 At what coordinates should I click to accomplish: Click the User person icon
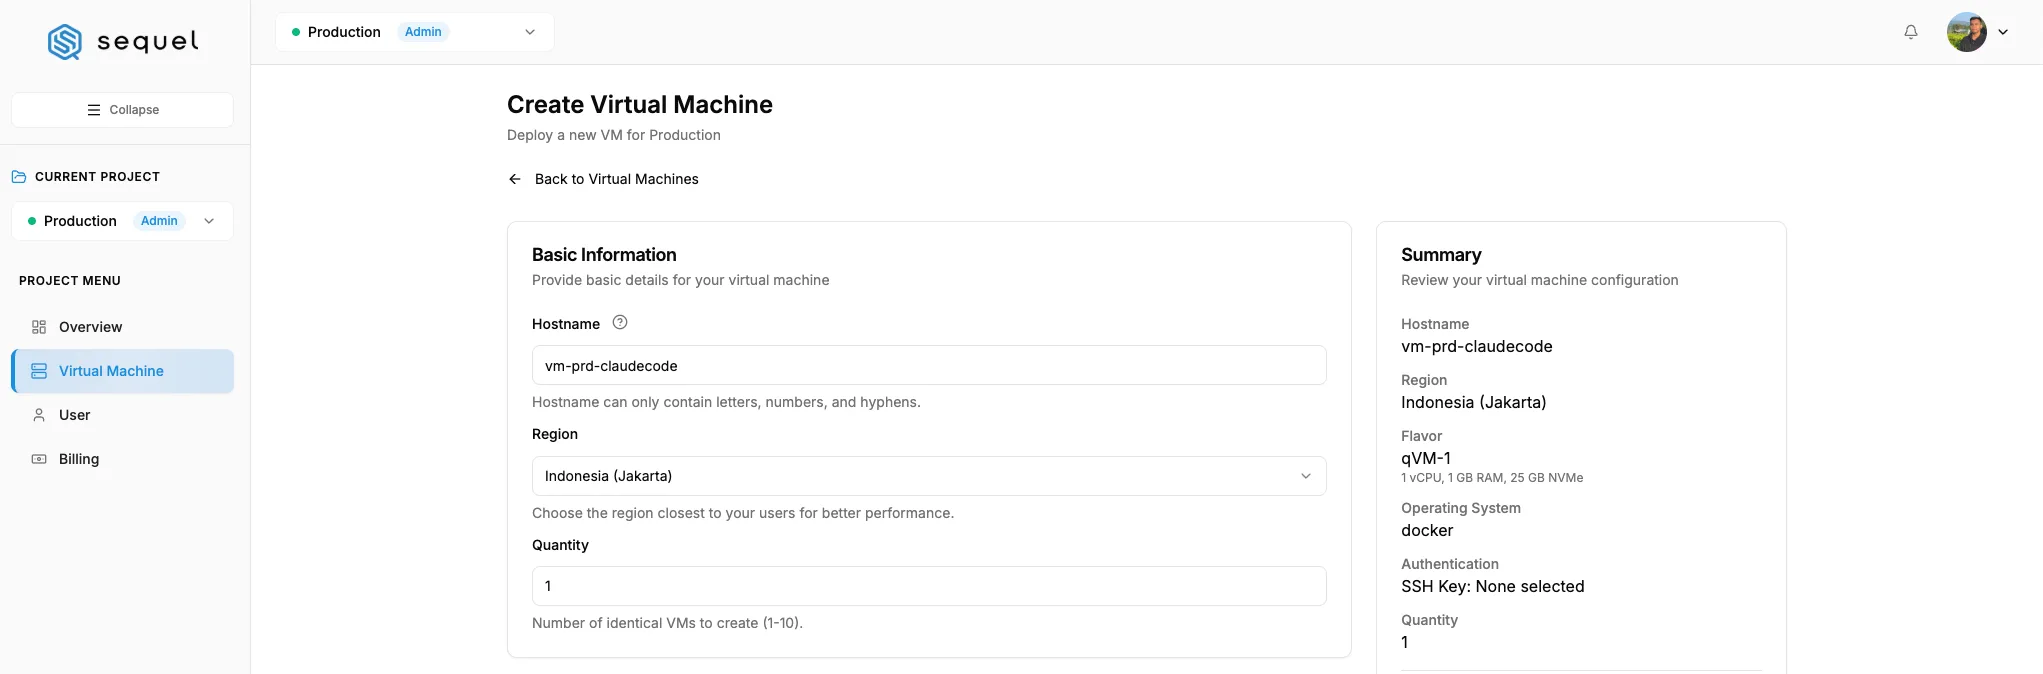click(39, 415)
